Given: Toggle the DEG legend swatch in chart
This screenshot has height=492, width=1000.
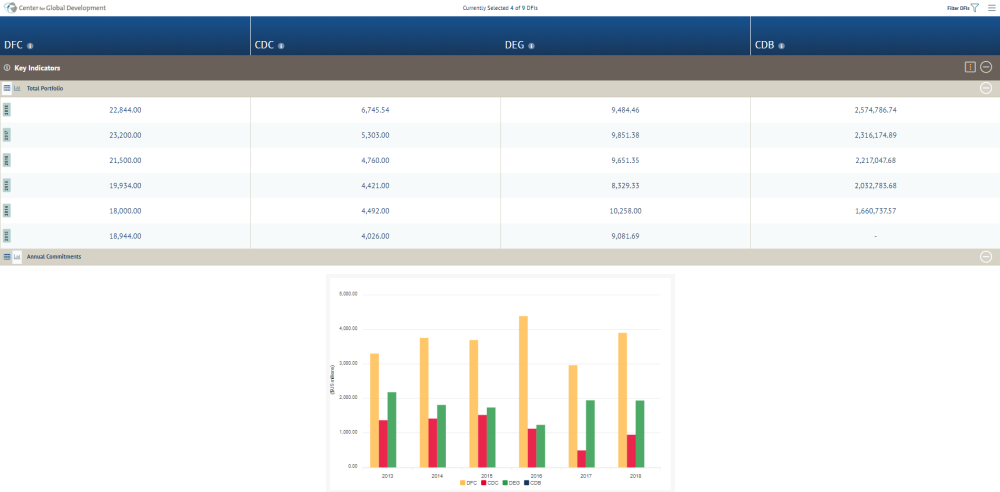Looking at the screenshot, I should click(504, 483).
